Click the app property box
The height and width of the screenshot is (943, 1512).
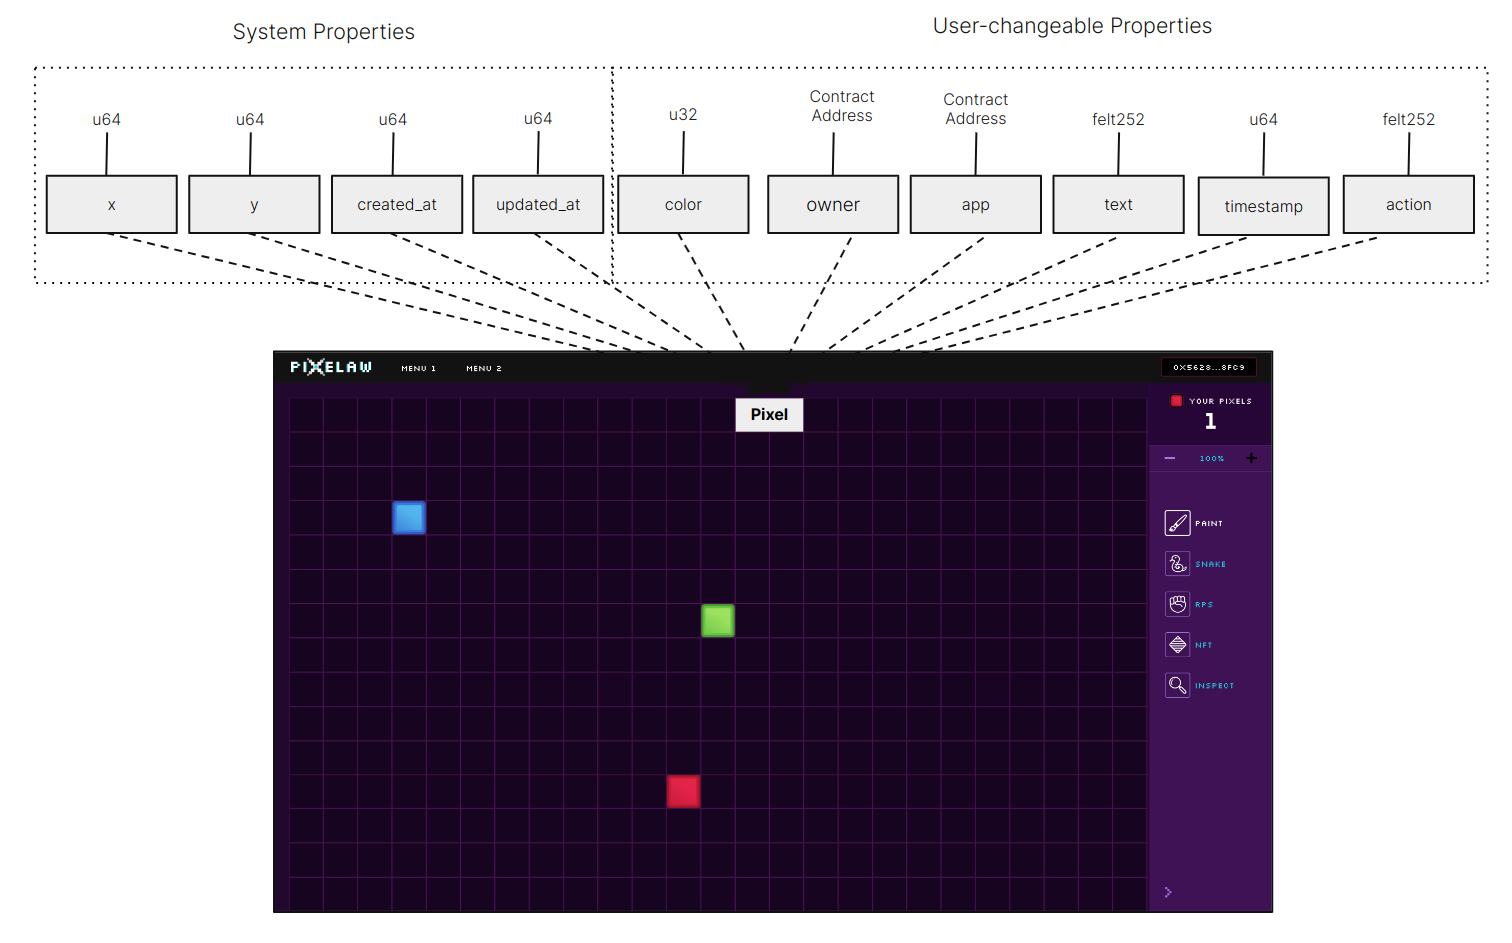(x=976, y=205)
